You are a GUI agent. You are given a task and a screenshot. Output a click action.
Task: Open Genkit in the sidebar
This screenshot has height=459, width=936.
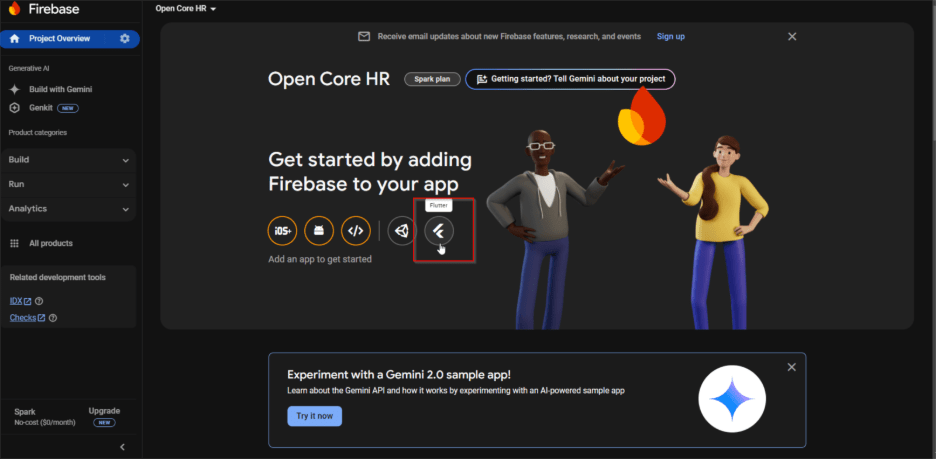pos(41,107)
